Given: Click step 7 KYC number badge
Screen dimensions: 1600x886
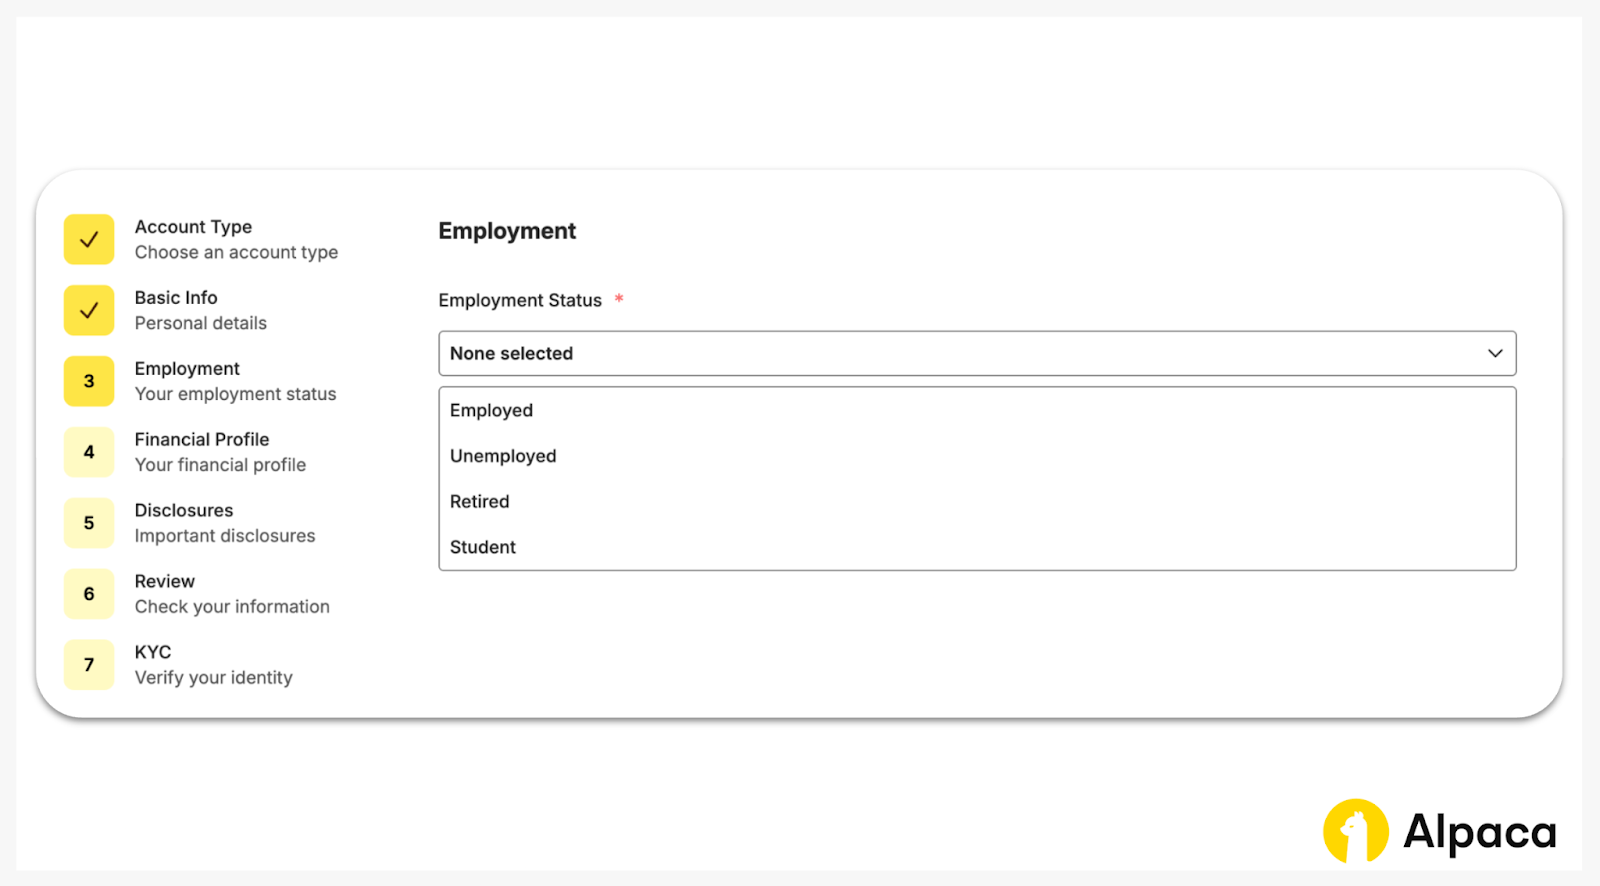Looking at the screenshot, I should [89, 665].
